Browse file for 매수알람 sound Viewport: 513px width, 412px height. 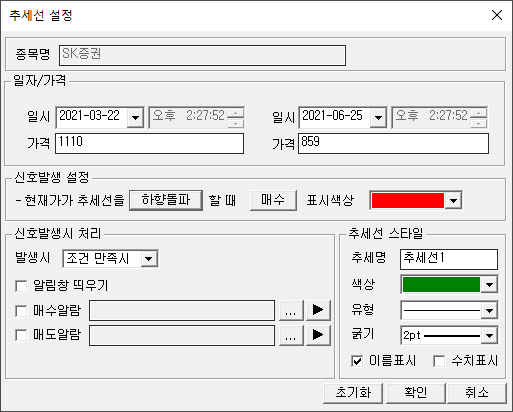pos(291,310)
